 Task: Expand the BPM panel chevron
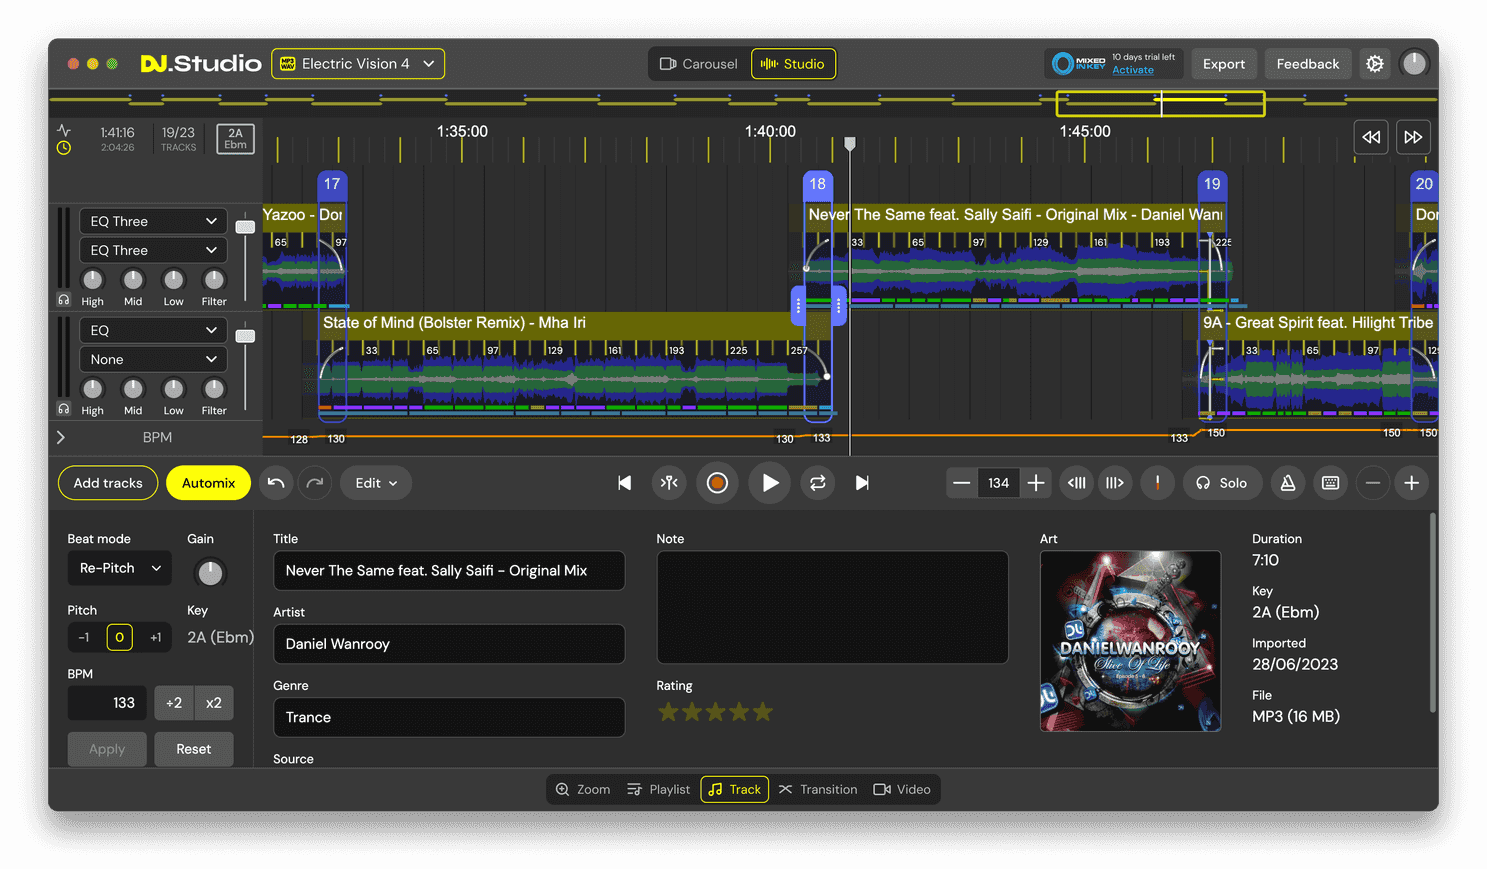60,437
